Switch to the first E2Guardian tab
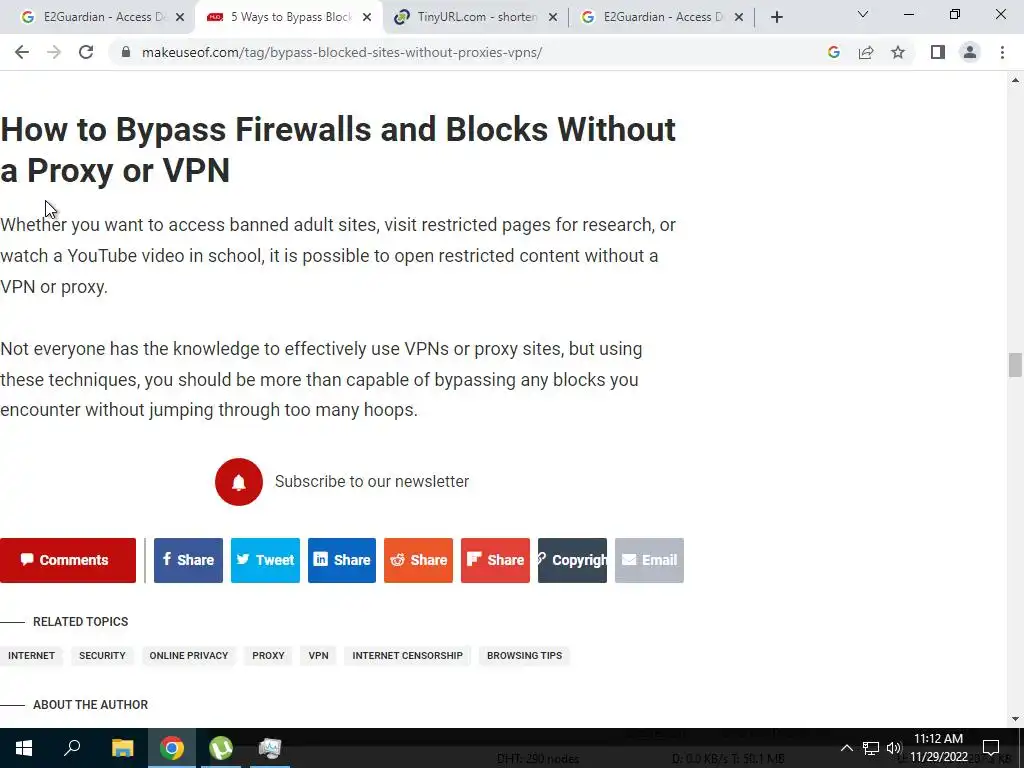 102,17
